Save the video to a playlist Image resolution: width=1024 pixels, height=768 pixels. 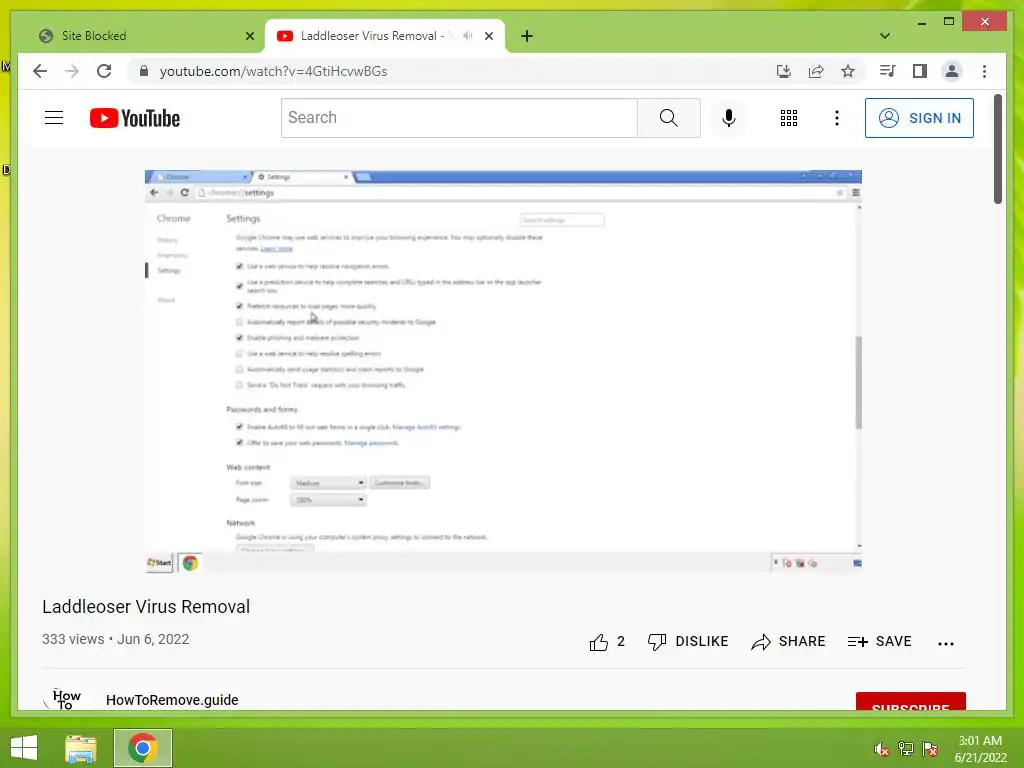[879, 642]
